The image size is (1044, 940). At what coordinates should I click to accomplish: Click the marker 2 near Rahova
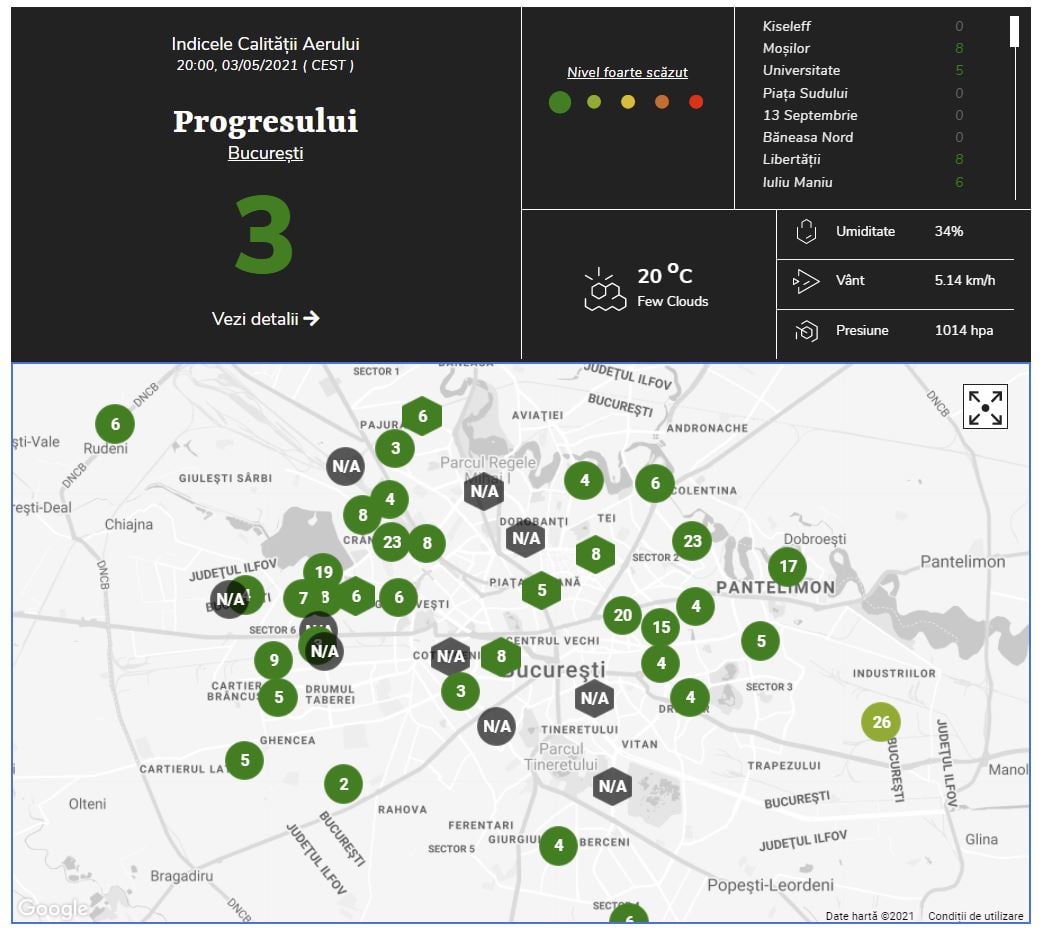coord(343,784)
